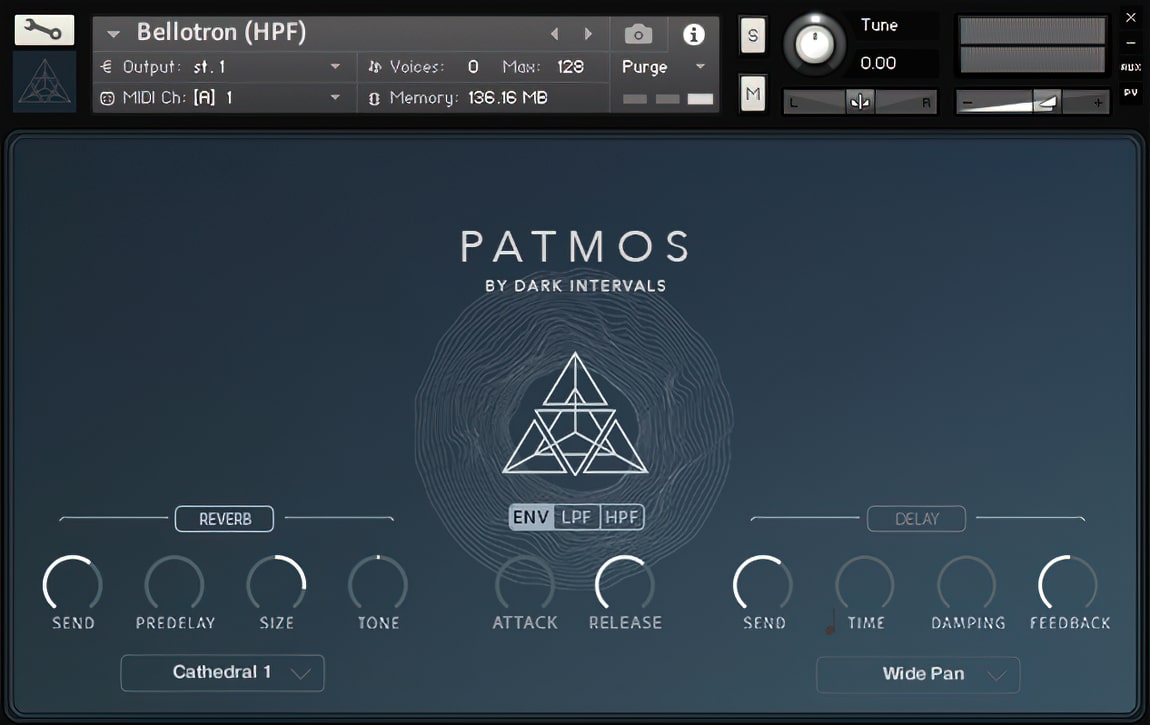Viewport: 1150px width, 725px height.
Task: Toggle the delay time note sync icon
Action: click(x=831, y=622)
